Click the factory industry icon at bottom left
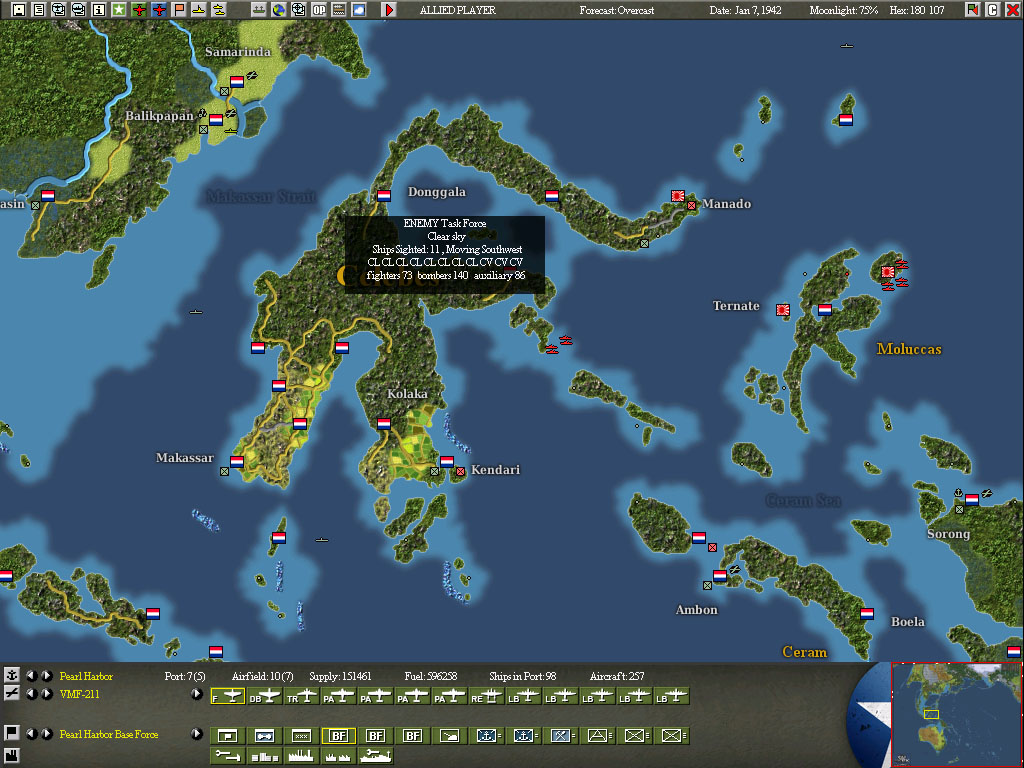This screenshot has height=768, width=1024. pos(12,756)
